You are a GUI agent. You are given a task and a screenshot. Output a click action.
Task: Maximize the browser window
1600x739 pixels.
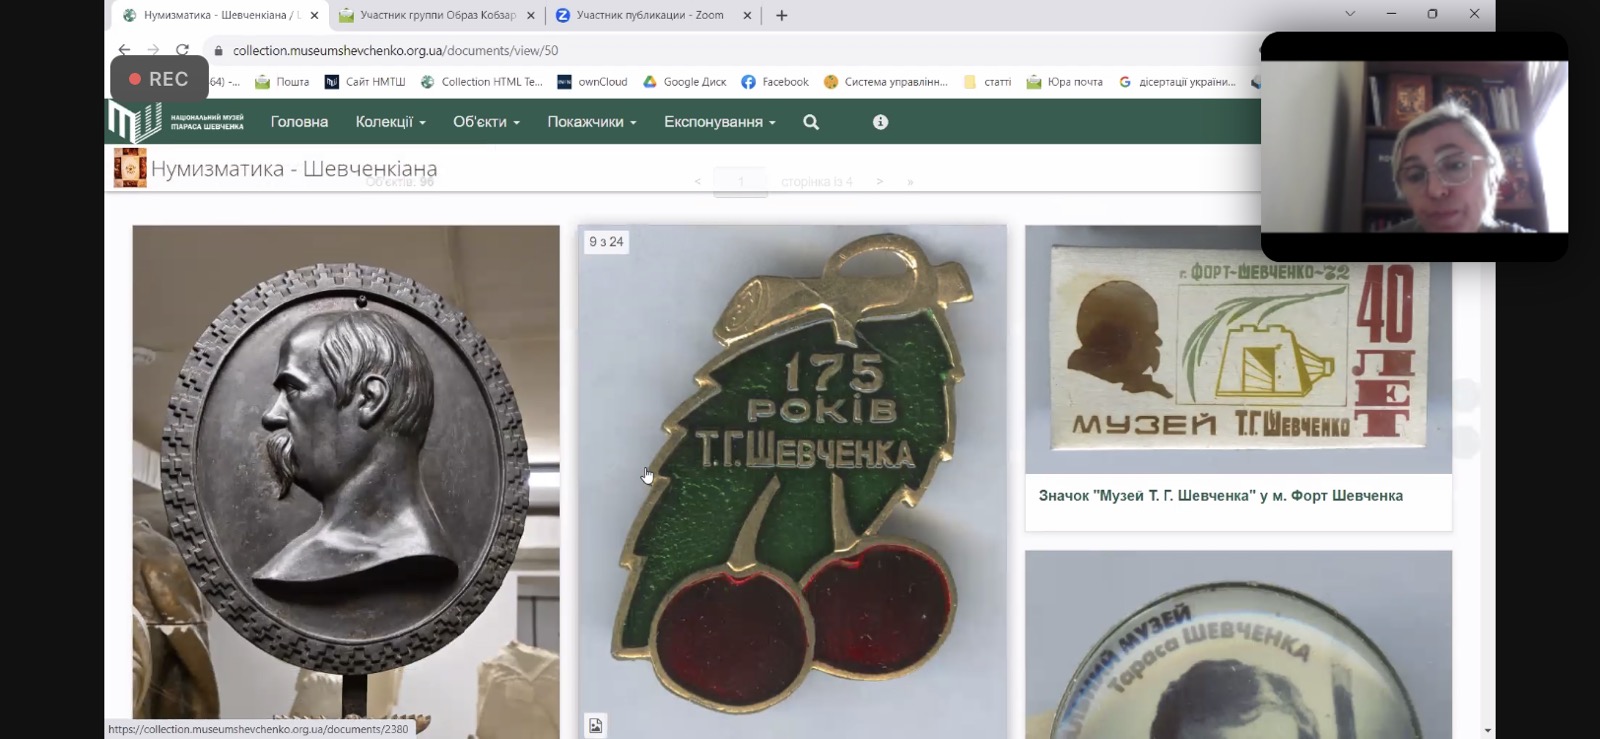tap(1432, 14)
